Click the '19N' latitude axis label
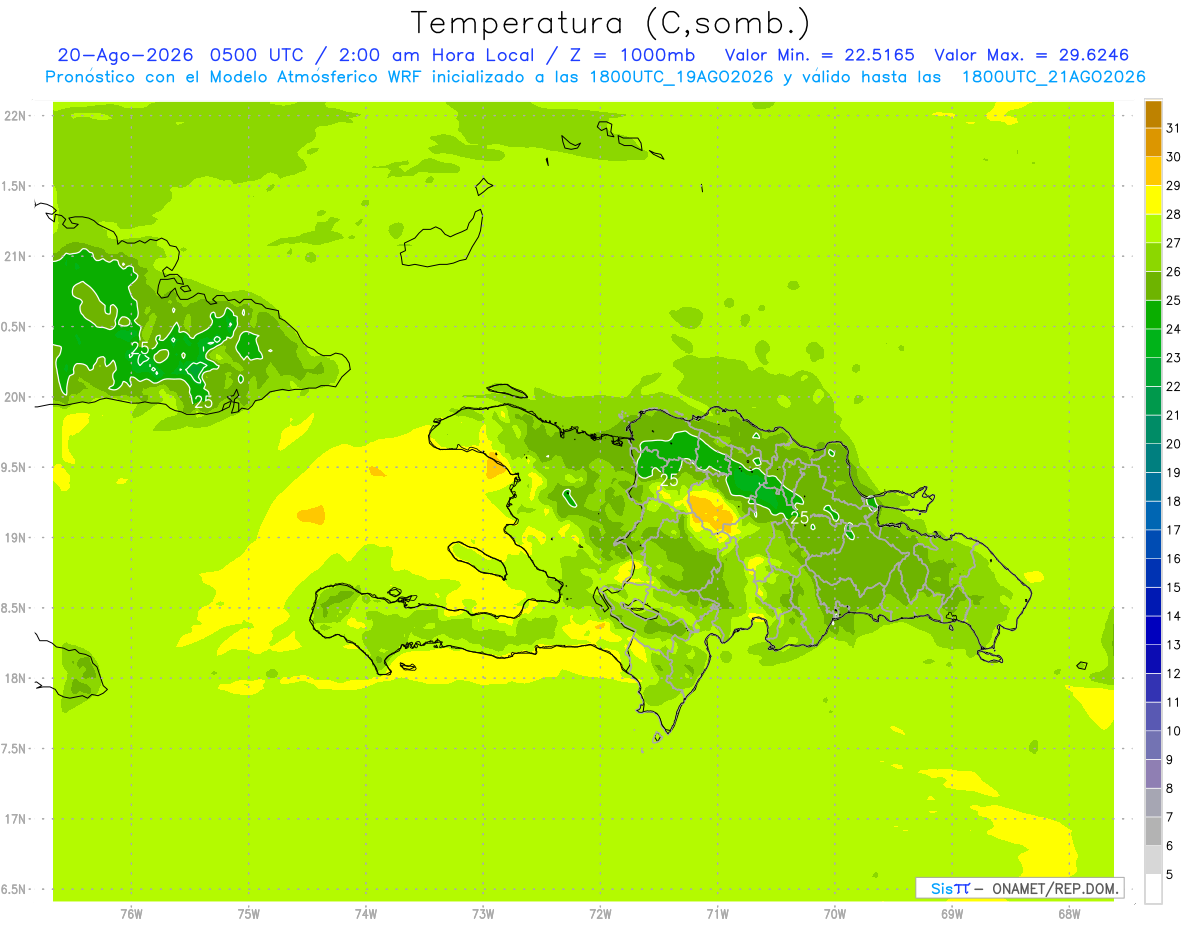1200x927 pixels. (15, 538)
